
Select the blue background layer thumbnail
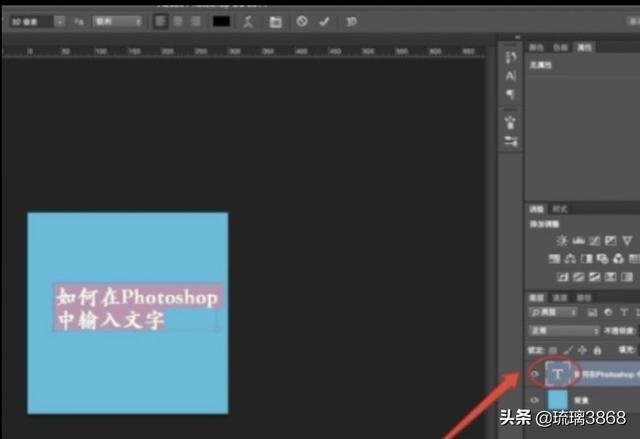[x=557, y=400]
